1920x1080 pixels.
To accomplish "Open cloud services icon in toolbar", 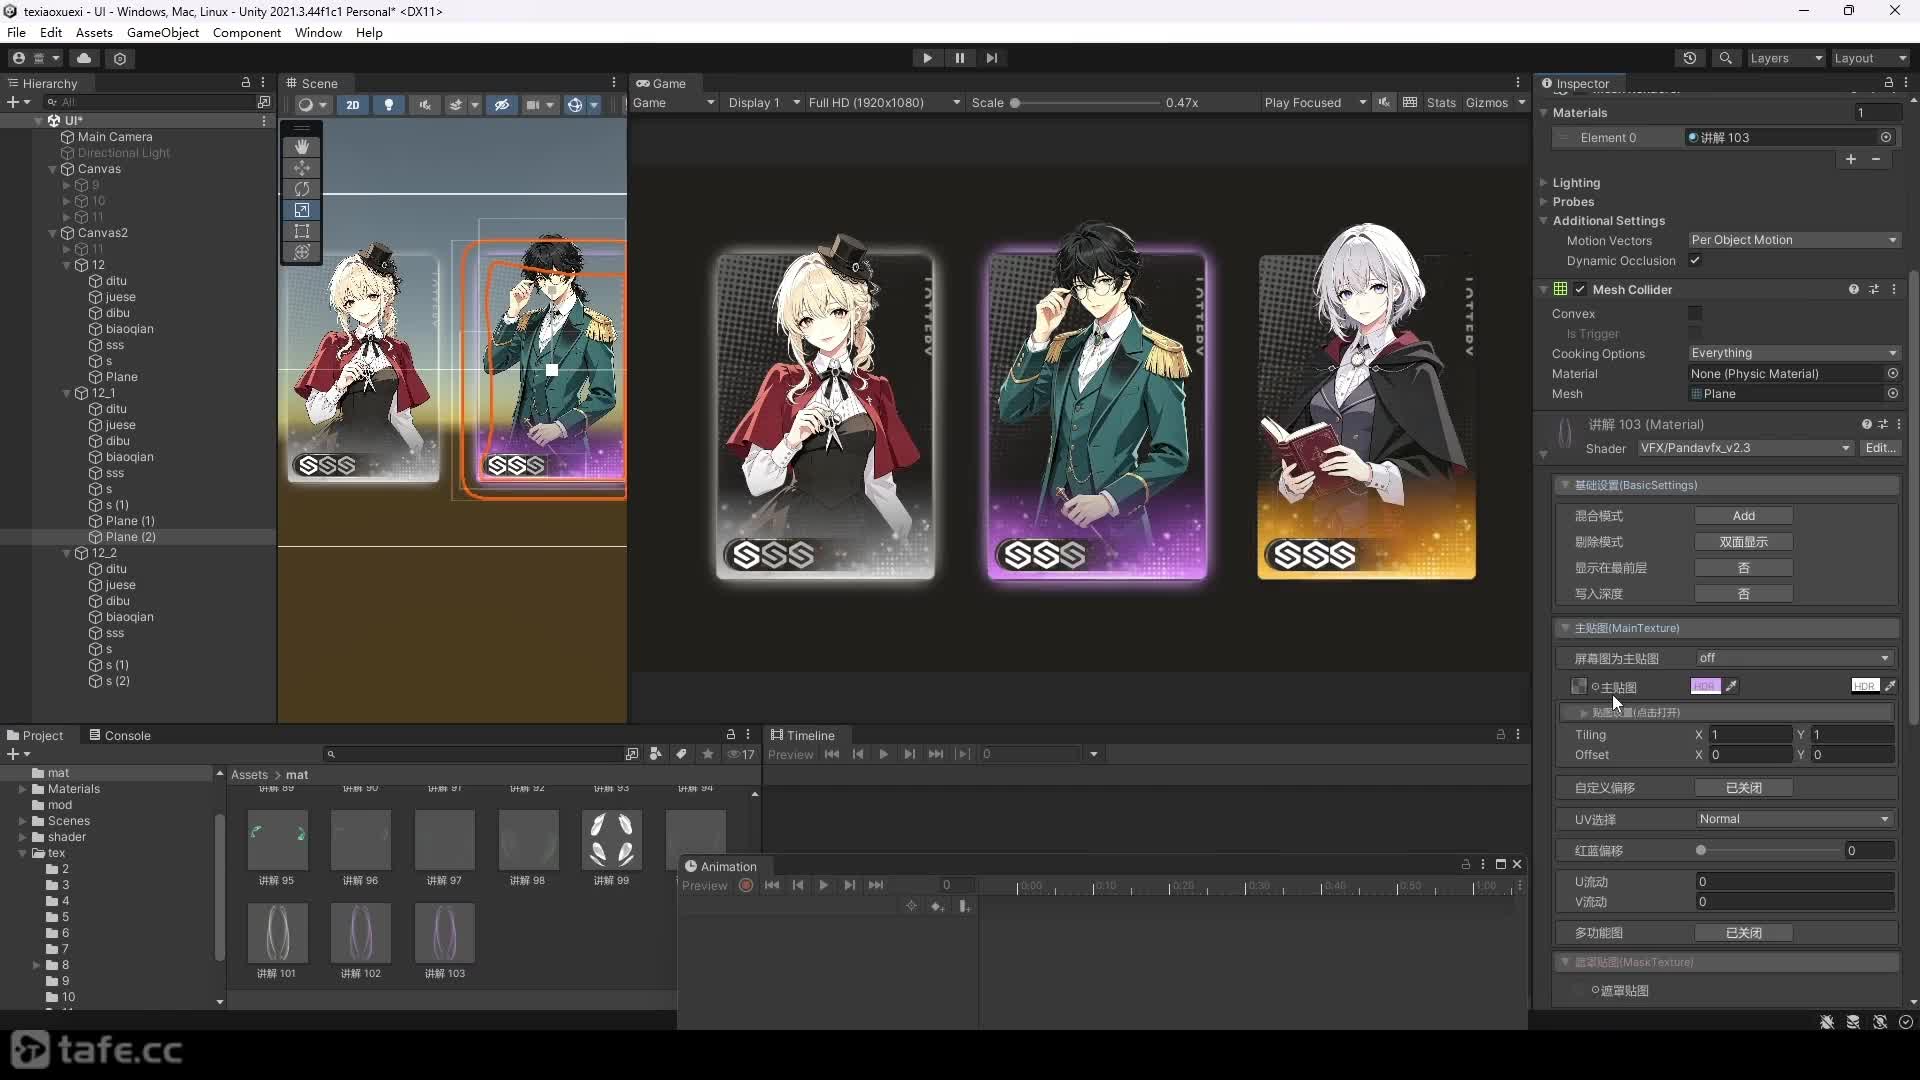I will coord(84,58).
